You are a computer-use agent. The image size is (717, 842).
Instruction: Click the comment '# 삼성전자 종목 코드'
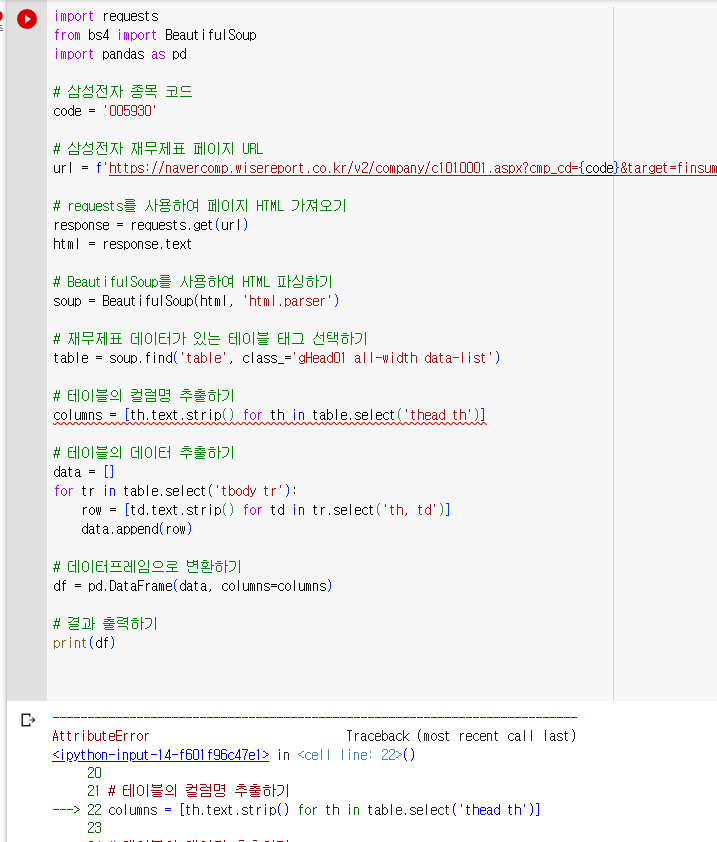click(x=122, y=92)
